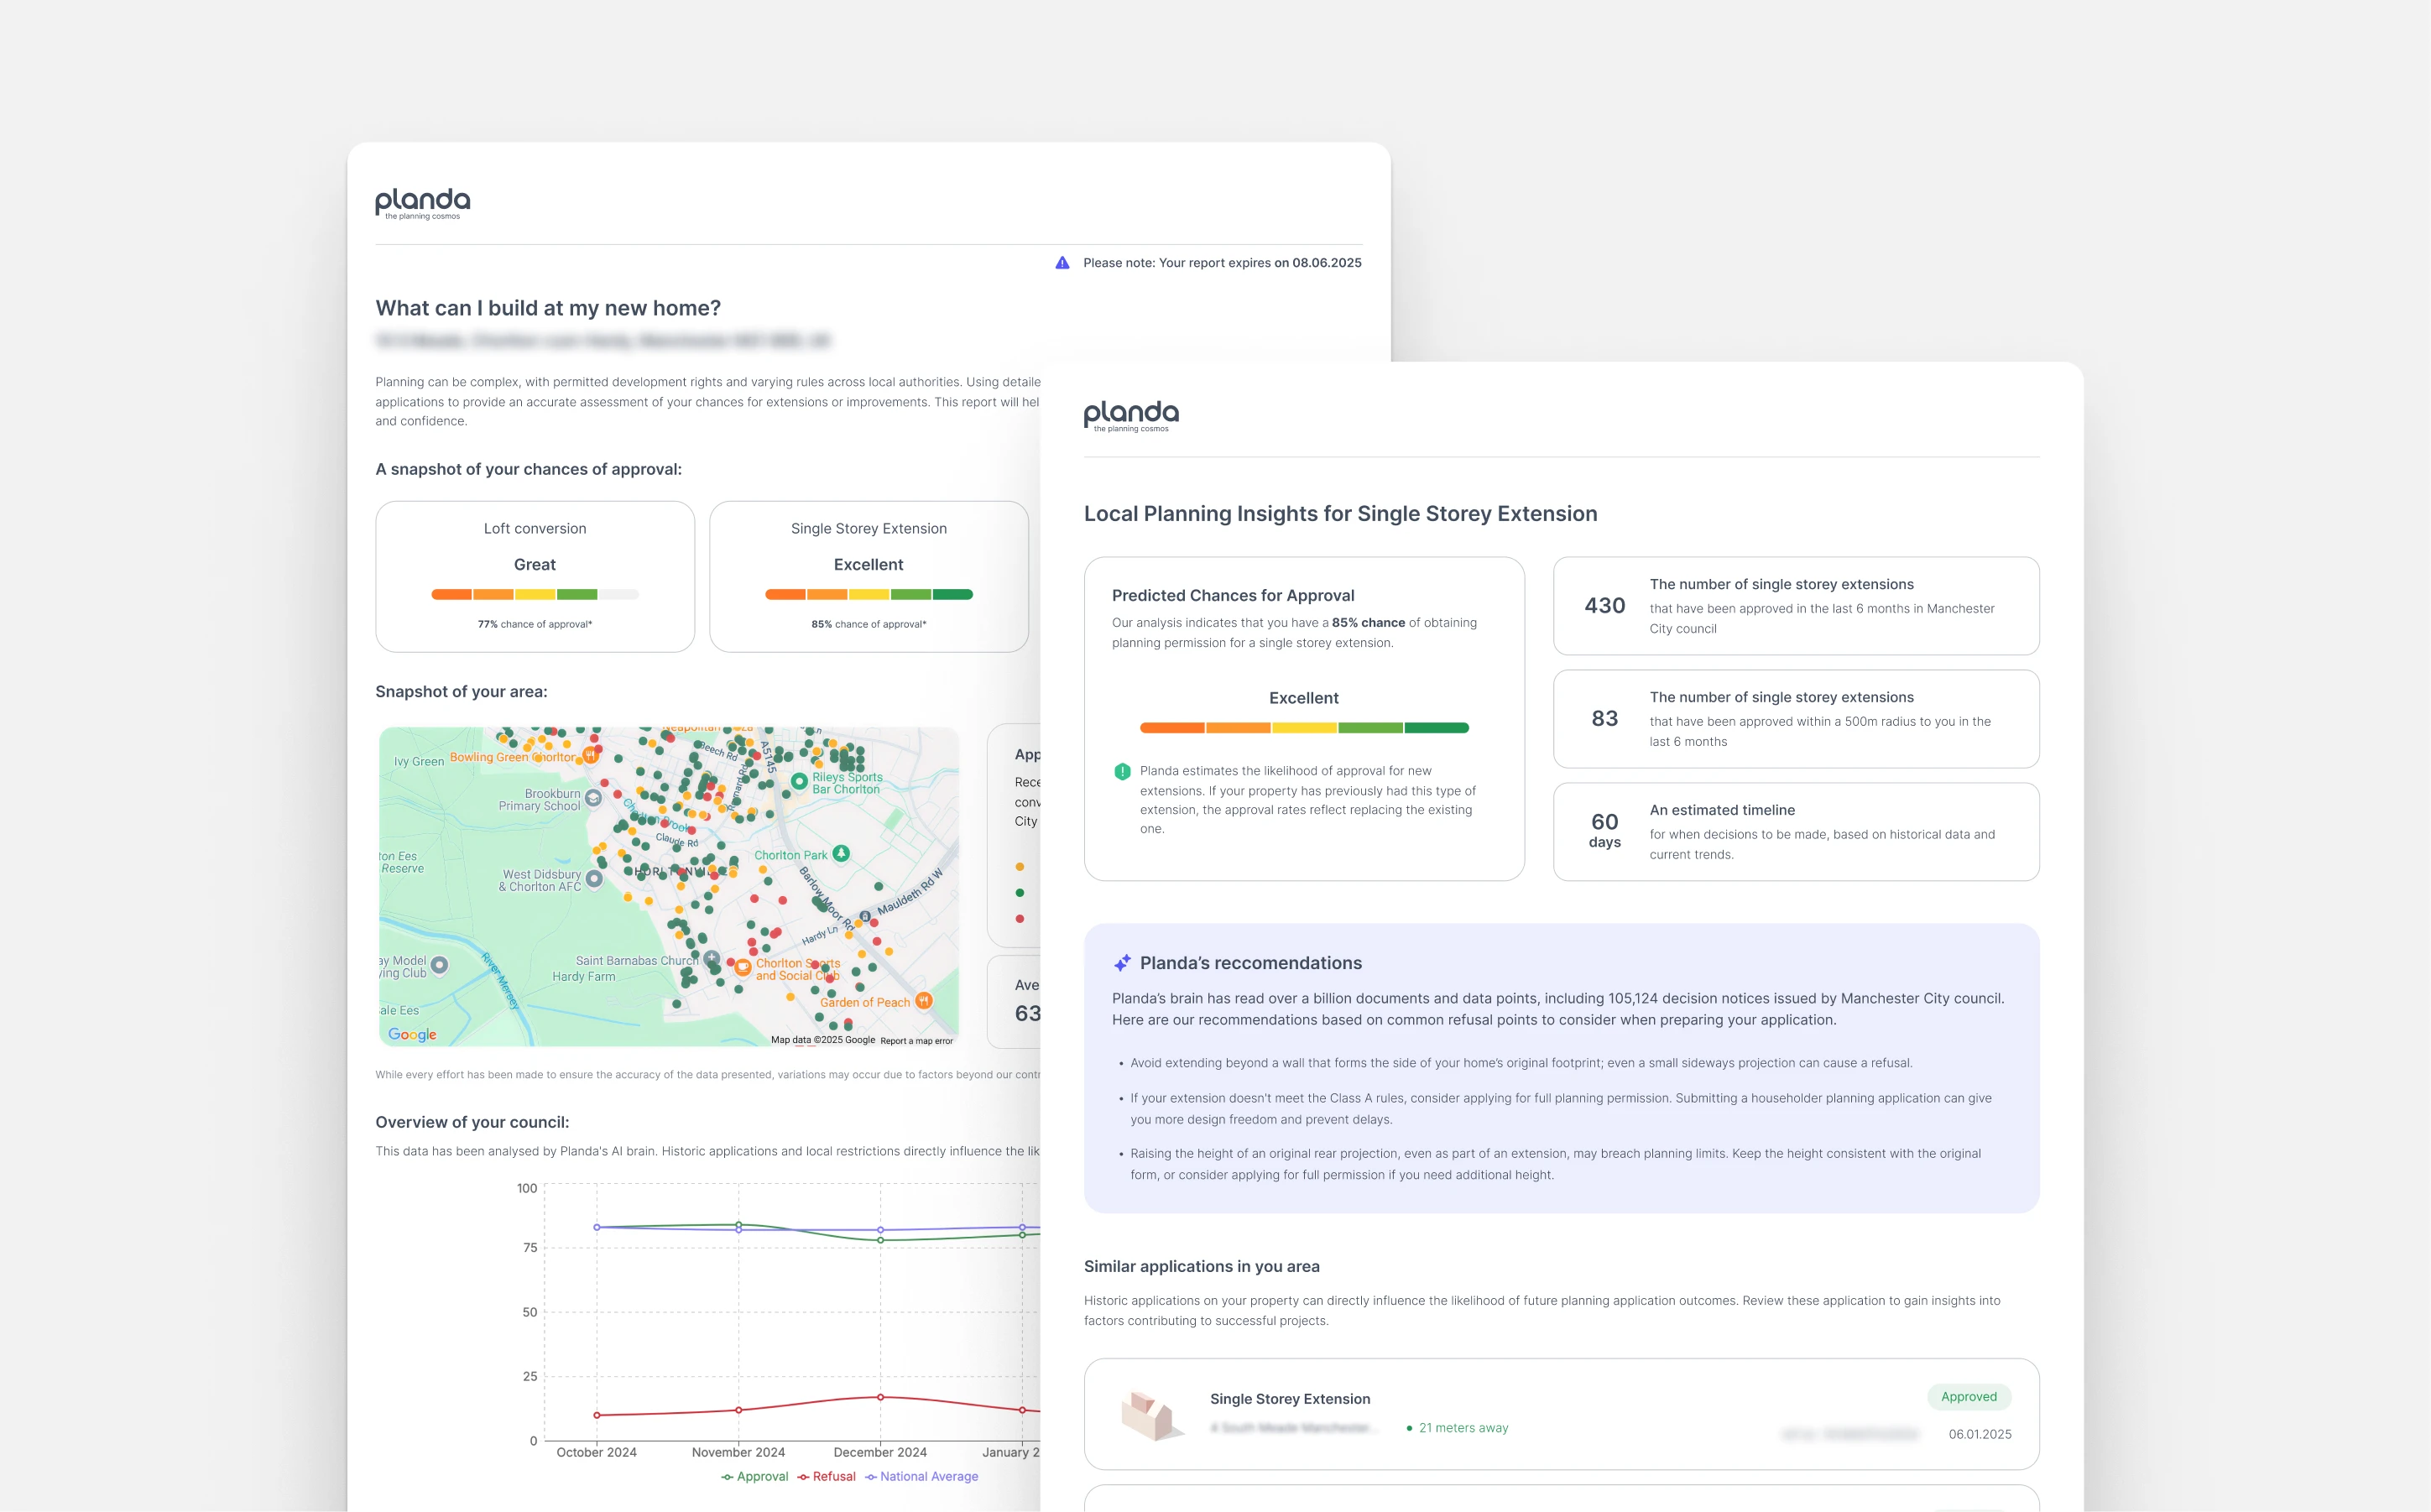Click the Google logo on the map
Screen dimensions: 2431x1512
tap(412, 1034)
